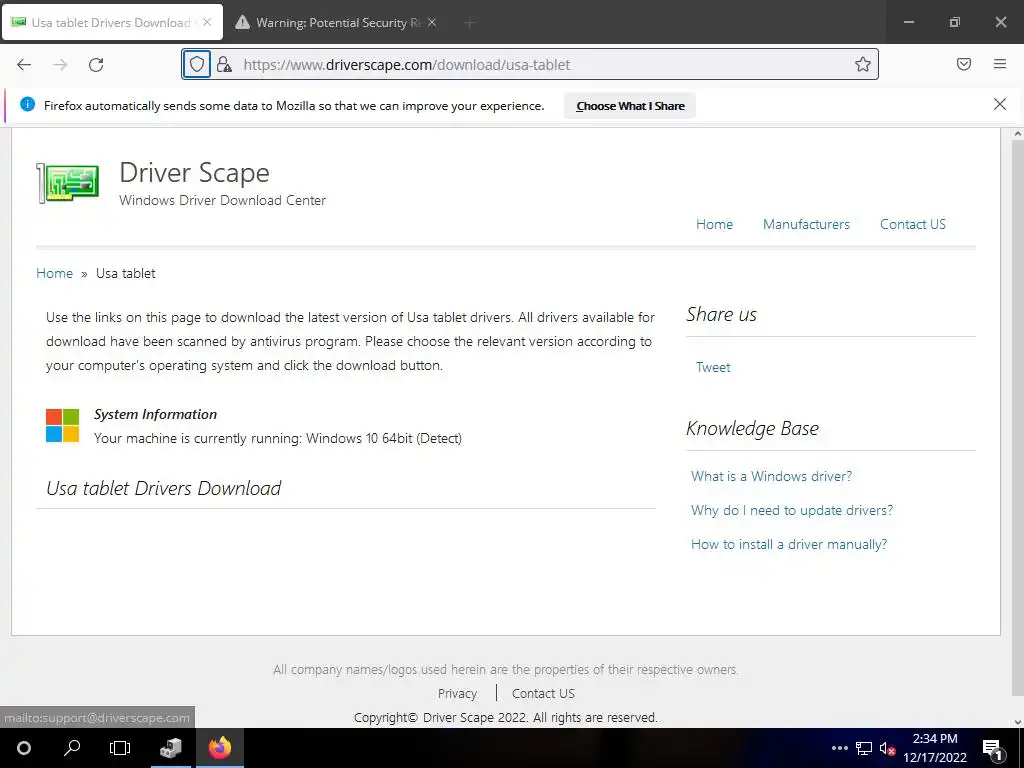
Task: Click the forward navigation arrow
Action: [60, 65]
